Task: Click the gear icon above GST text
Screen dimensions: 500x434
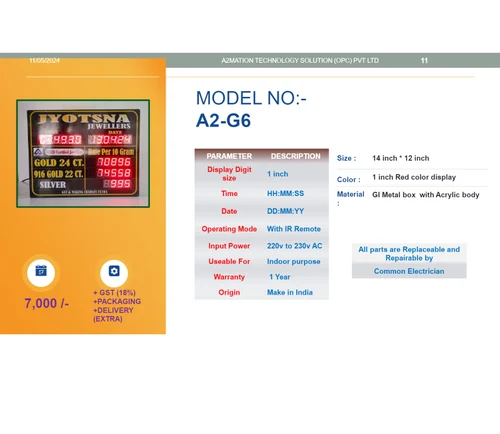Action: pos(114,271)
